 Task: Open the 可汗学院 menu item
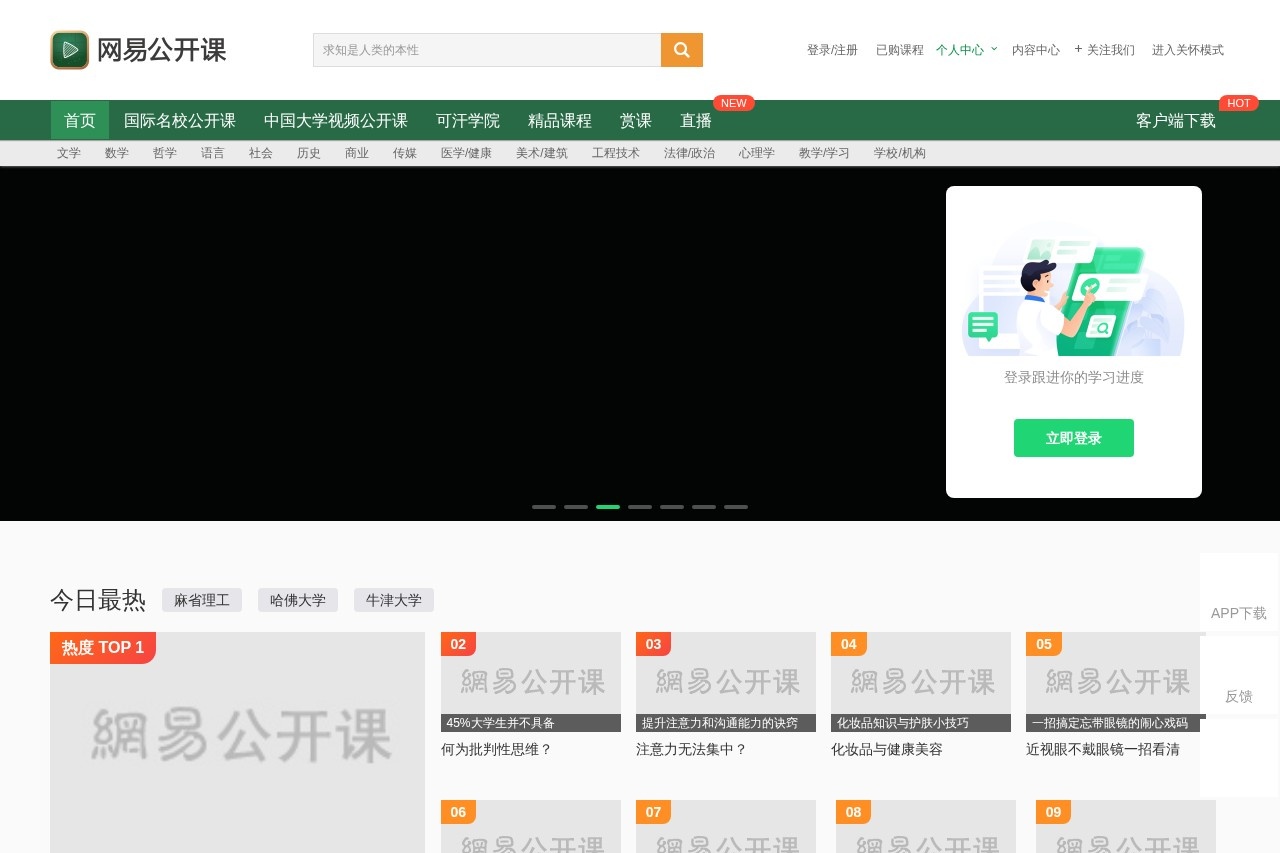(467, 120)
